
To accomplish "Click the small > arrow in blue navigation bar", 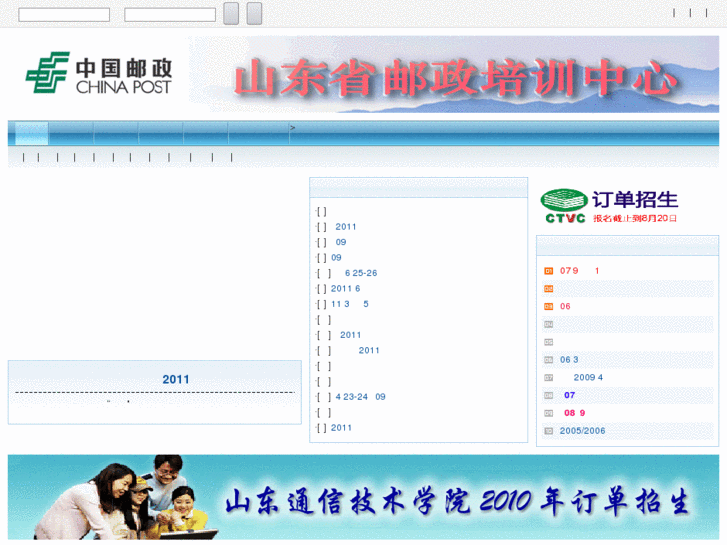I will coord(293,128).
